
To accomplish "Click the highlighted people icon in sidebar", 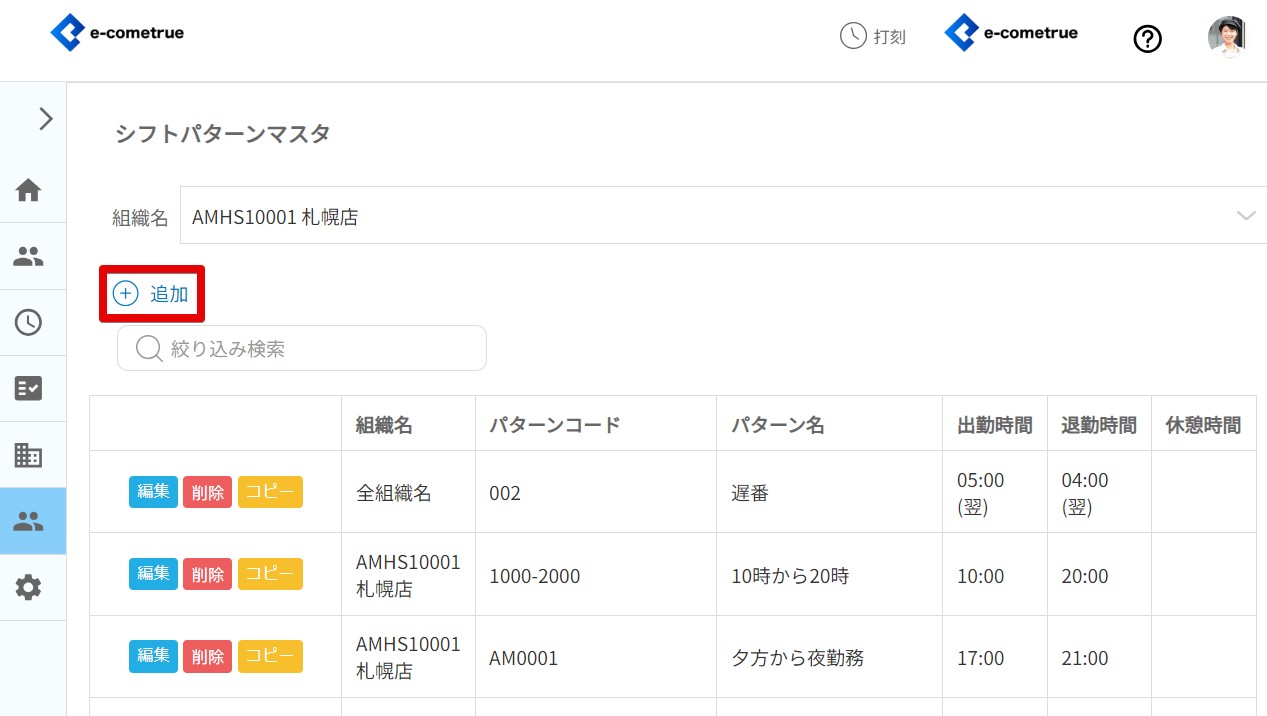I will click(29, 521).
